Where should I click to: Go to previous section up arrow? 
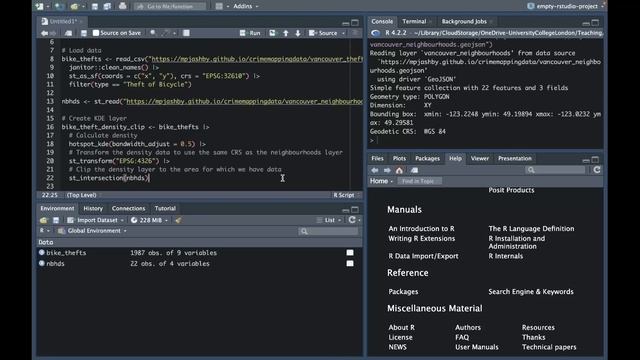pyautogui.click(x=286, y=33)
